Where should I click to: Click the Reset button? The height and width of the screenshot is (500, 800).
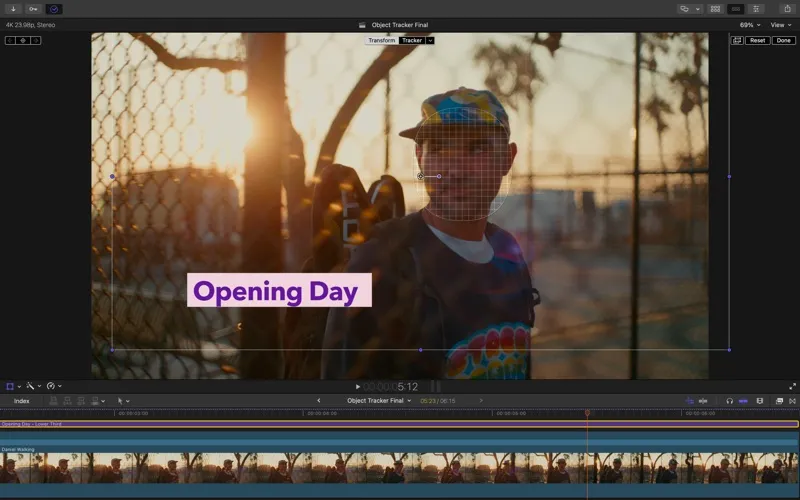(757, 40)
